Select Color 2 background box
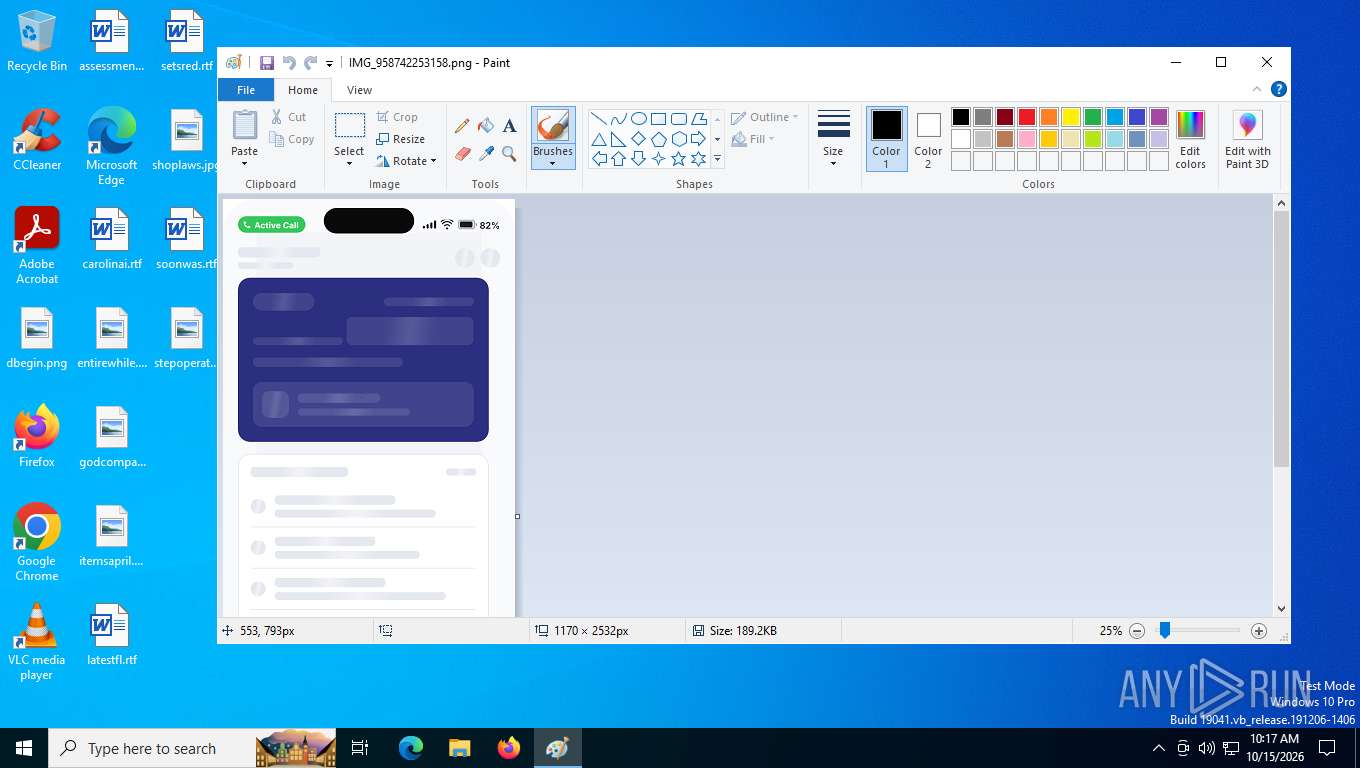 pyautogui.click(x=928, y=139)
